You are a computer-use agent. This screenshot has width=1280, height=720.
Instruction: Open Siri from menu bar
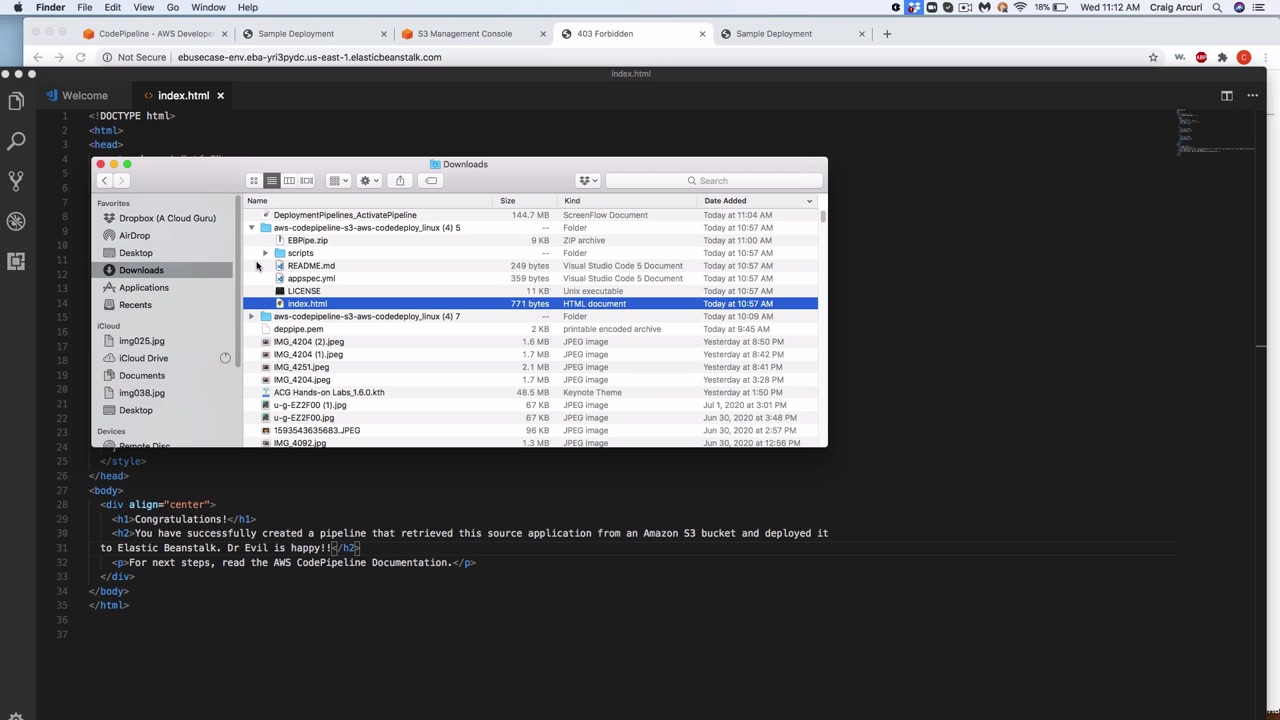point(1239,8)
